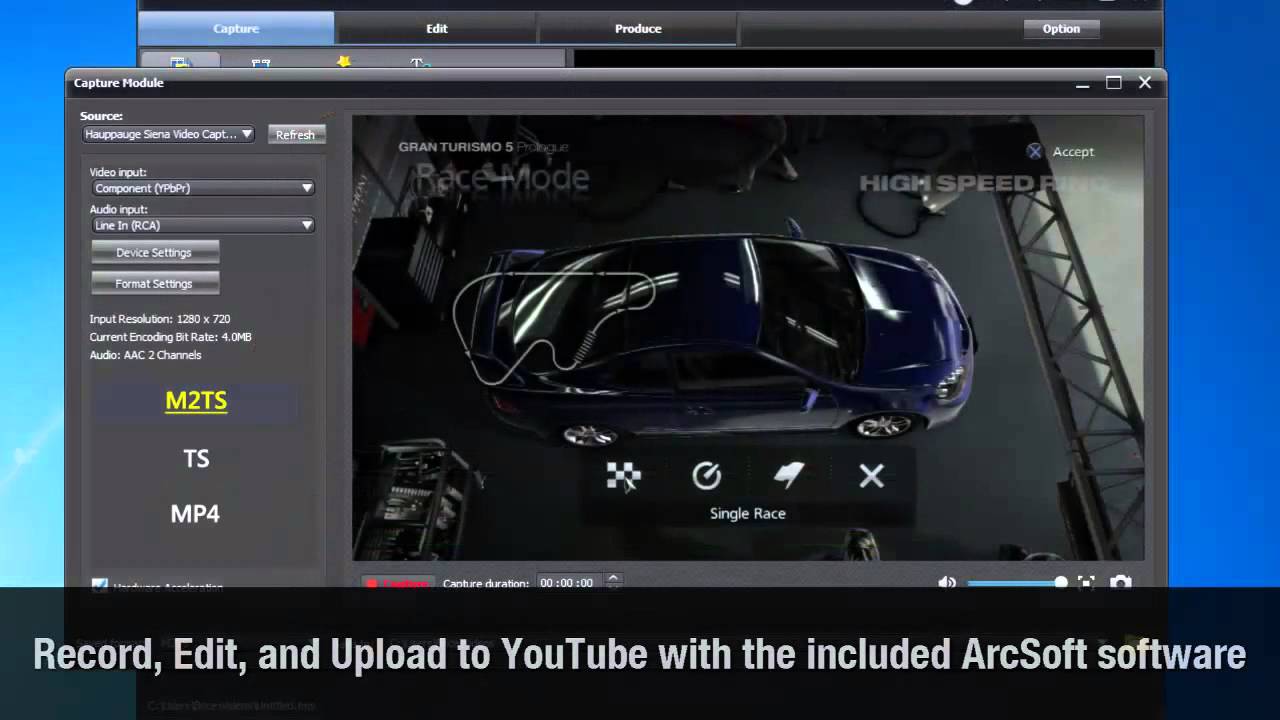This screenshot has height=720, width=1280.
Task: Click the capture duration stepper arrows
Action: [613, 581]
